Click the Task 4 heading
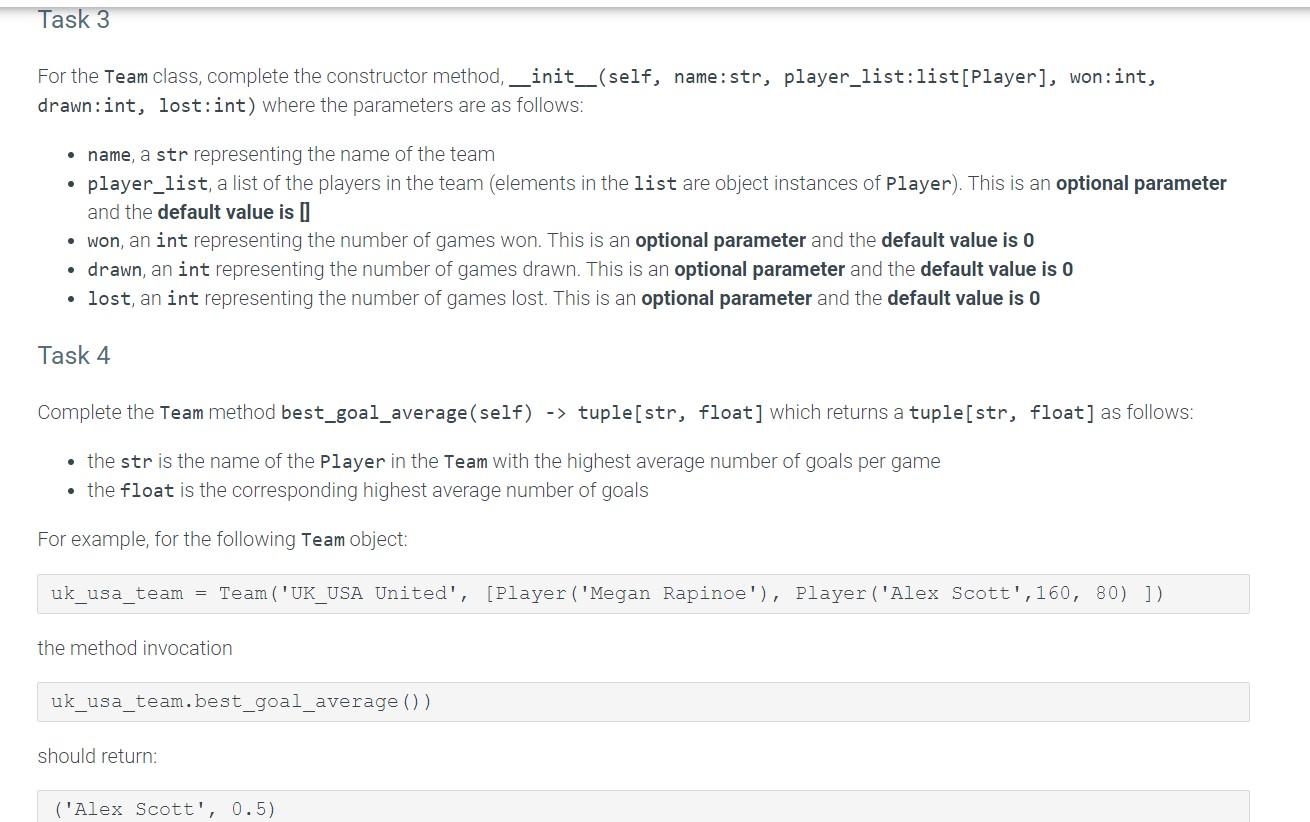This screenshot has width=1310, height=822. [x=73, y=355]
